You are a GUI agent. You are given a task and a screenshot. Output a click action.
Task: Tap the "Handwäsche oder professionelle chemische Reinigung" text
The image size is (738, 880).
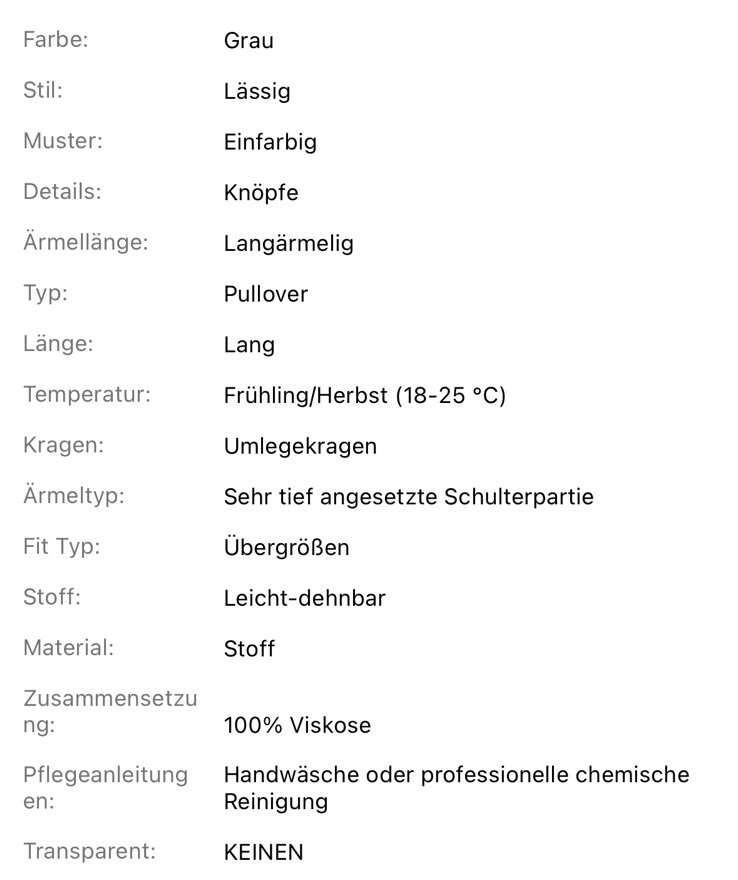pos(456,788)
